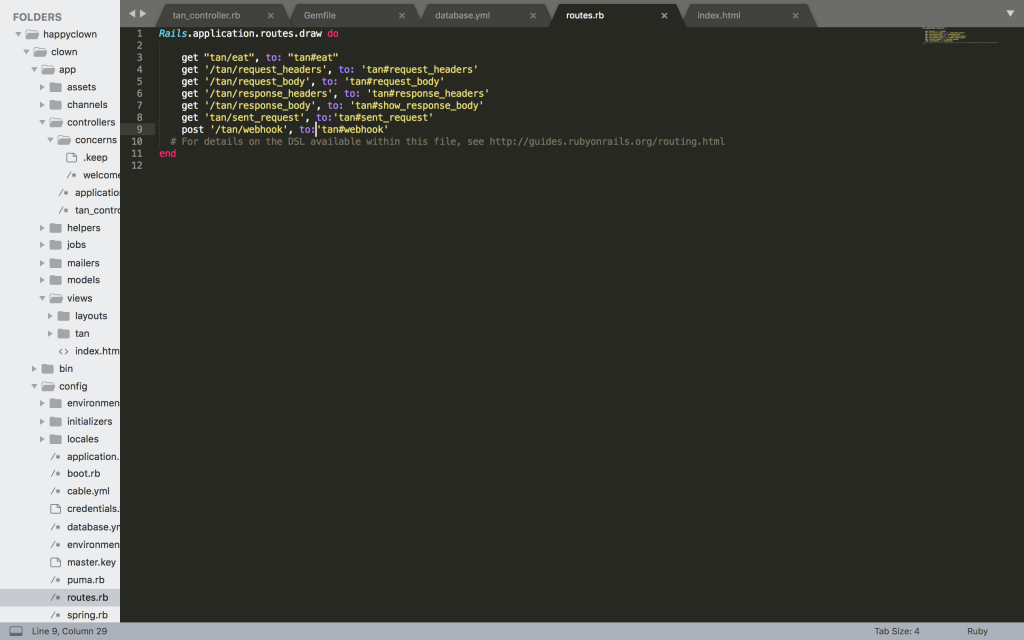Click the channels folder icon
Image resolution: width=1024 pixels, height=640 pixels.
(56, 104)
